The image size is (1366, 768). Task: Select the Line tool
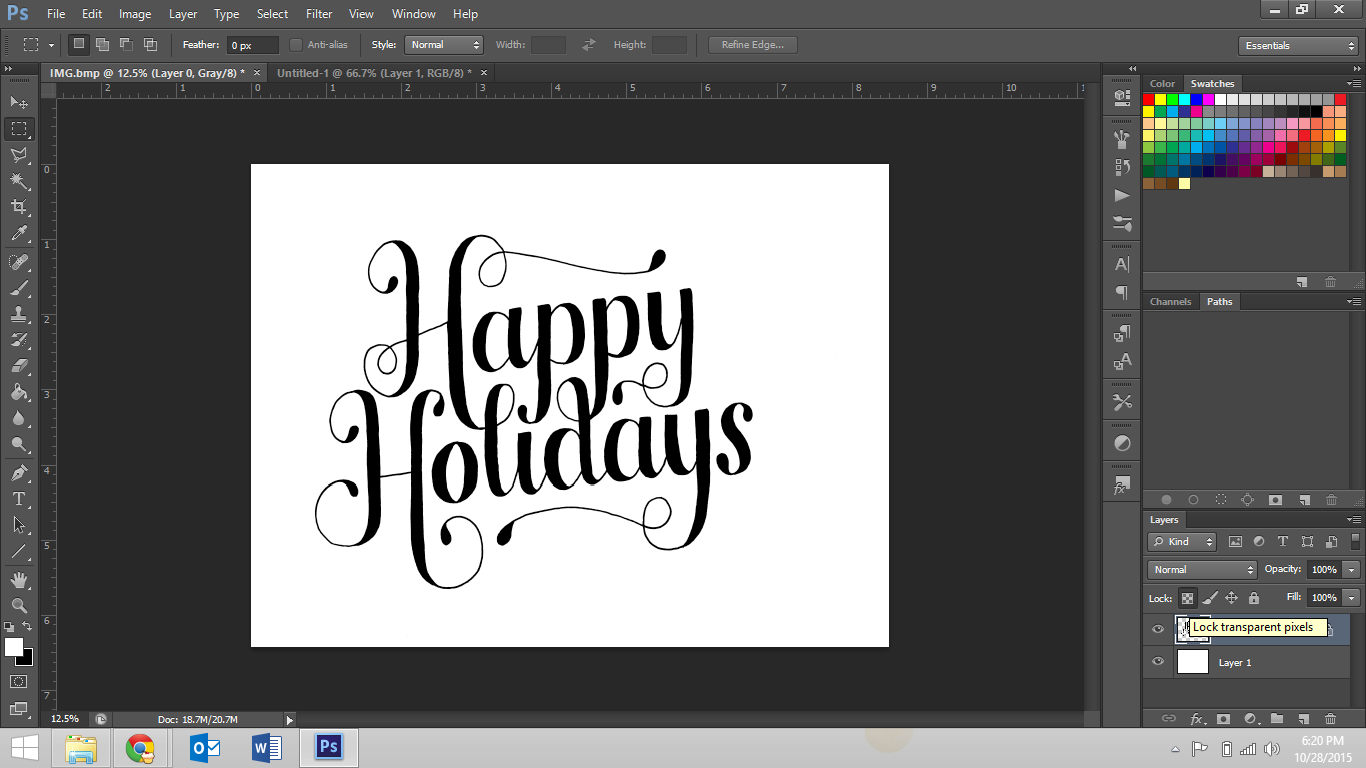19,551
